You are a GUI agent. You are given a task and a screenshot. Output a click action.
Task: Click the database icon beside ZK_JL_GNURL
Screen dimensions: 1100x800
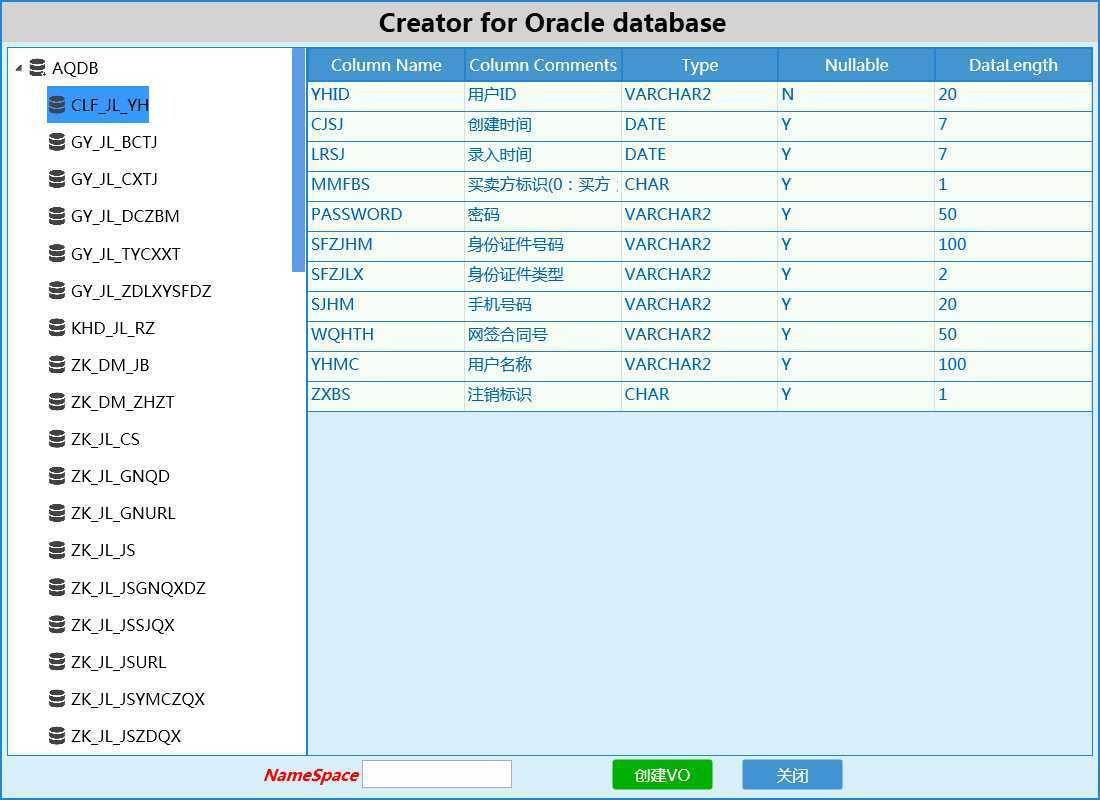pyautogui.click(x=57, y=513)
